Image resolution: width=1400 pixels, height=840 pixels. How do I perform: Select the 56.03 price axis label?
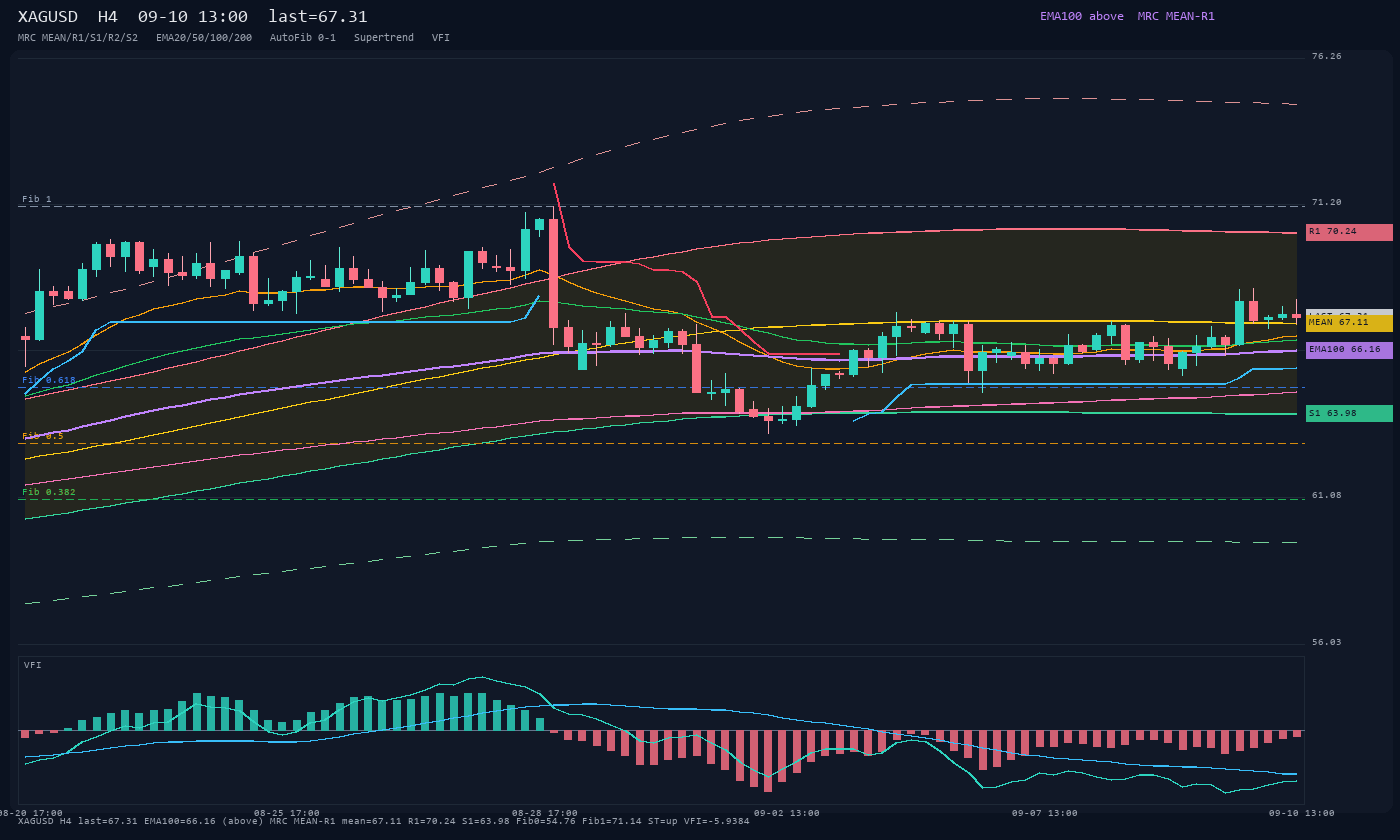1327,642
